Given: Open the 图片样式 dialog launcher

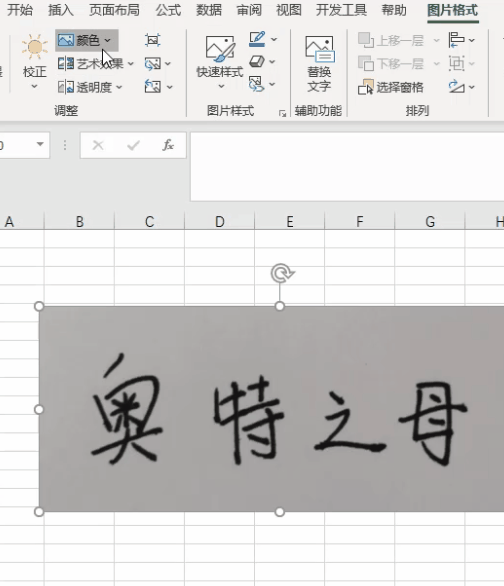Looking at the screenshot, I should pyautogui.click(x=282, y=113).
